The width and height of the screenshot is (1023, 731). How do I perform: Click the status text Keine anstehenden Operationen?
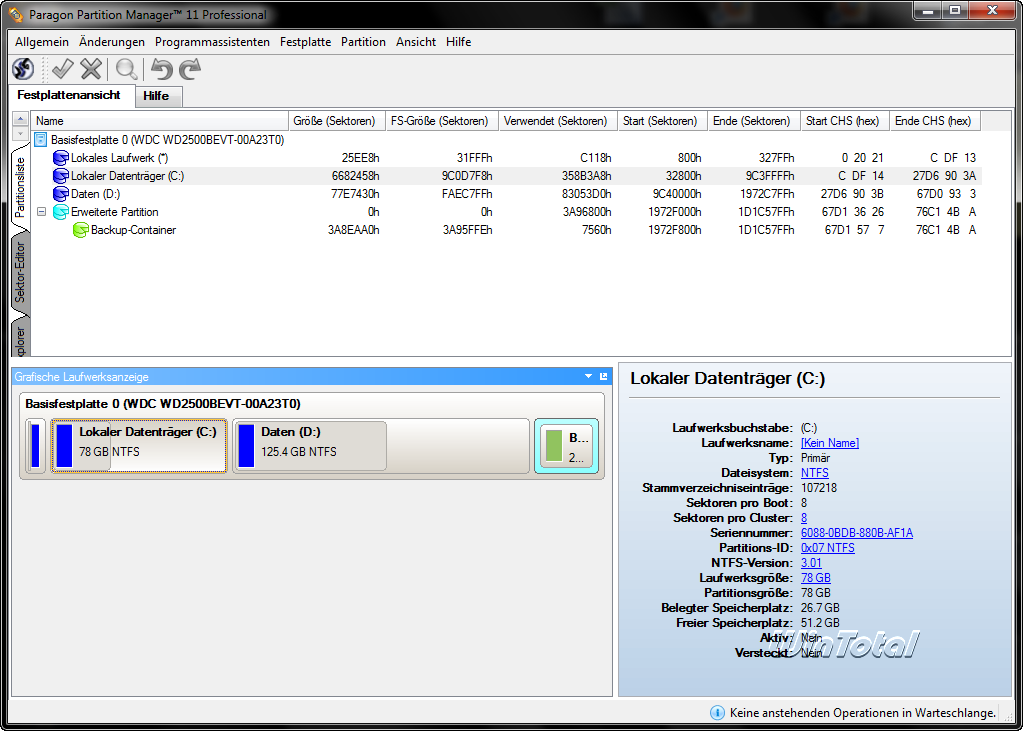[x=863, y=712]
